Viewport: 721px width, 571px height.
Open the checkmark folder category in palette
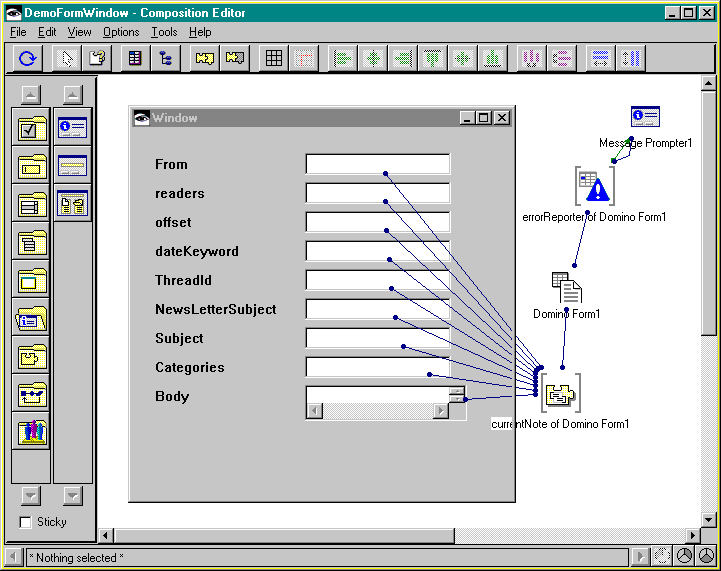[32, 129]
